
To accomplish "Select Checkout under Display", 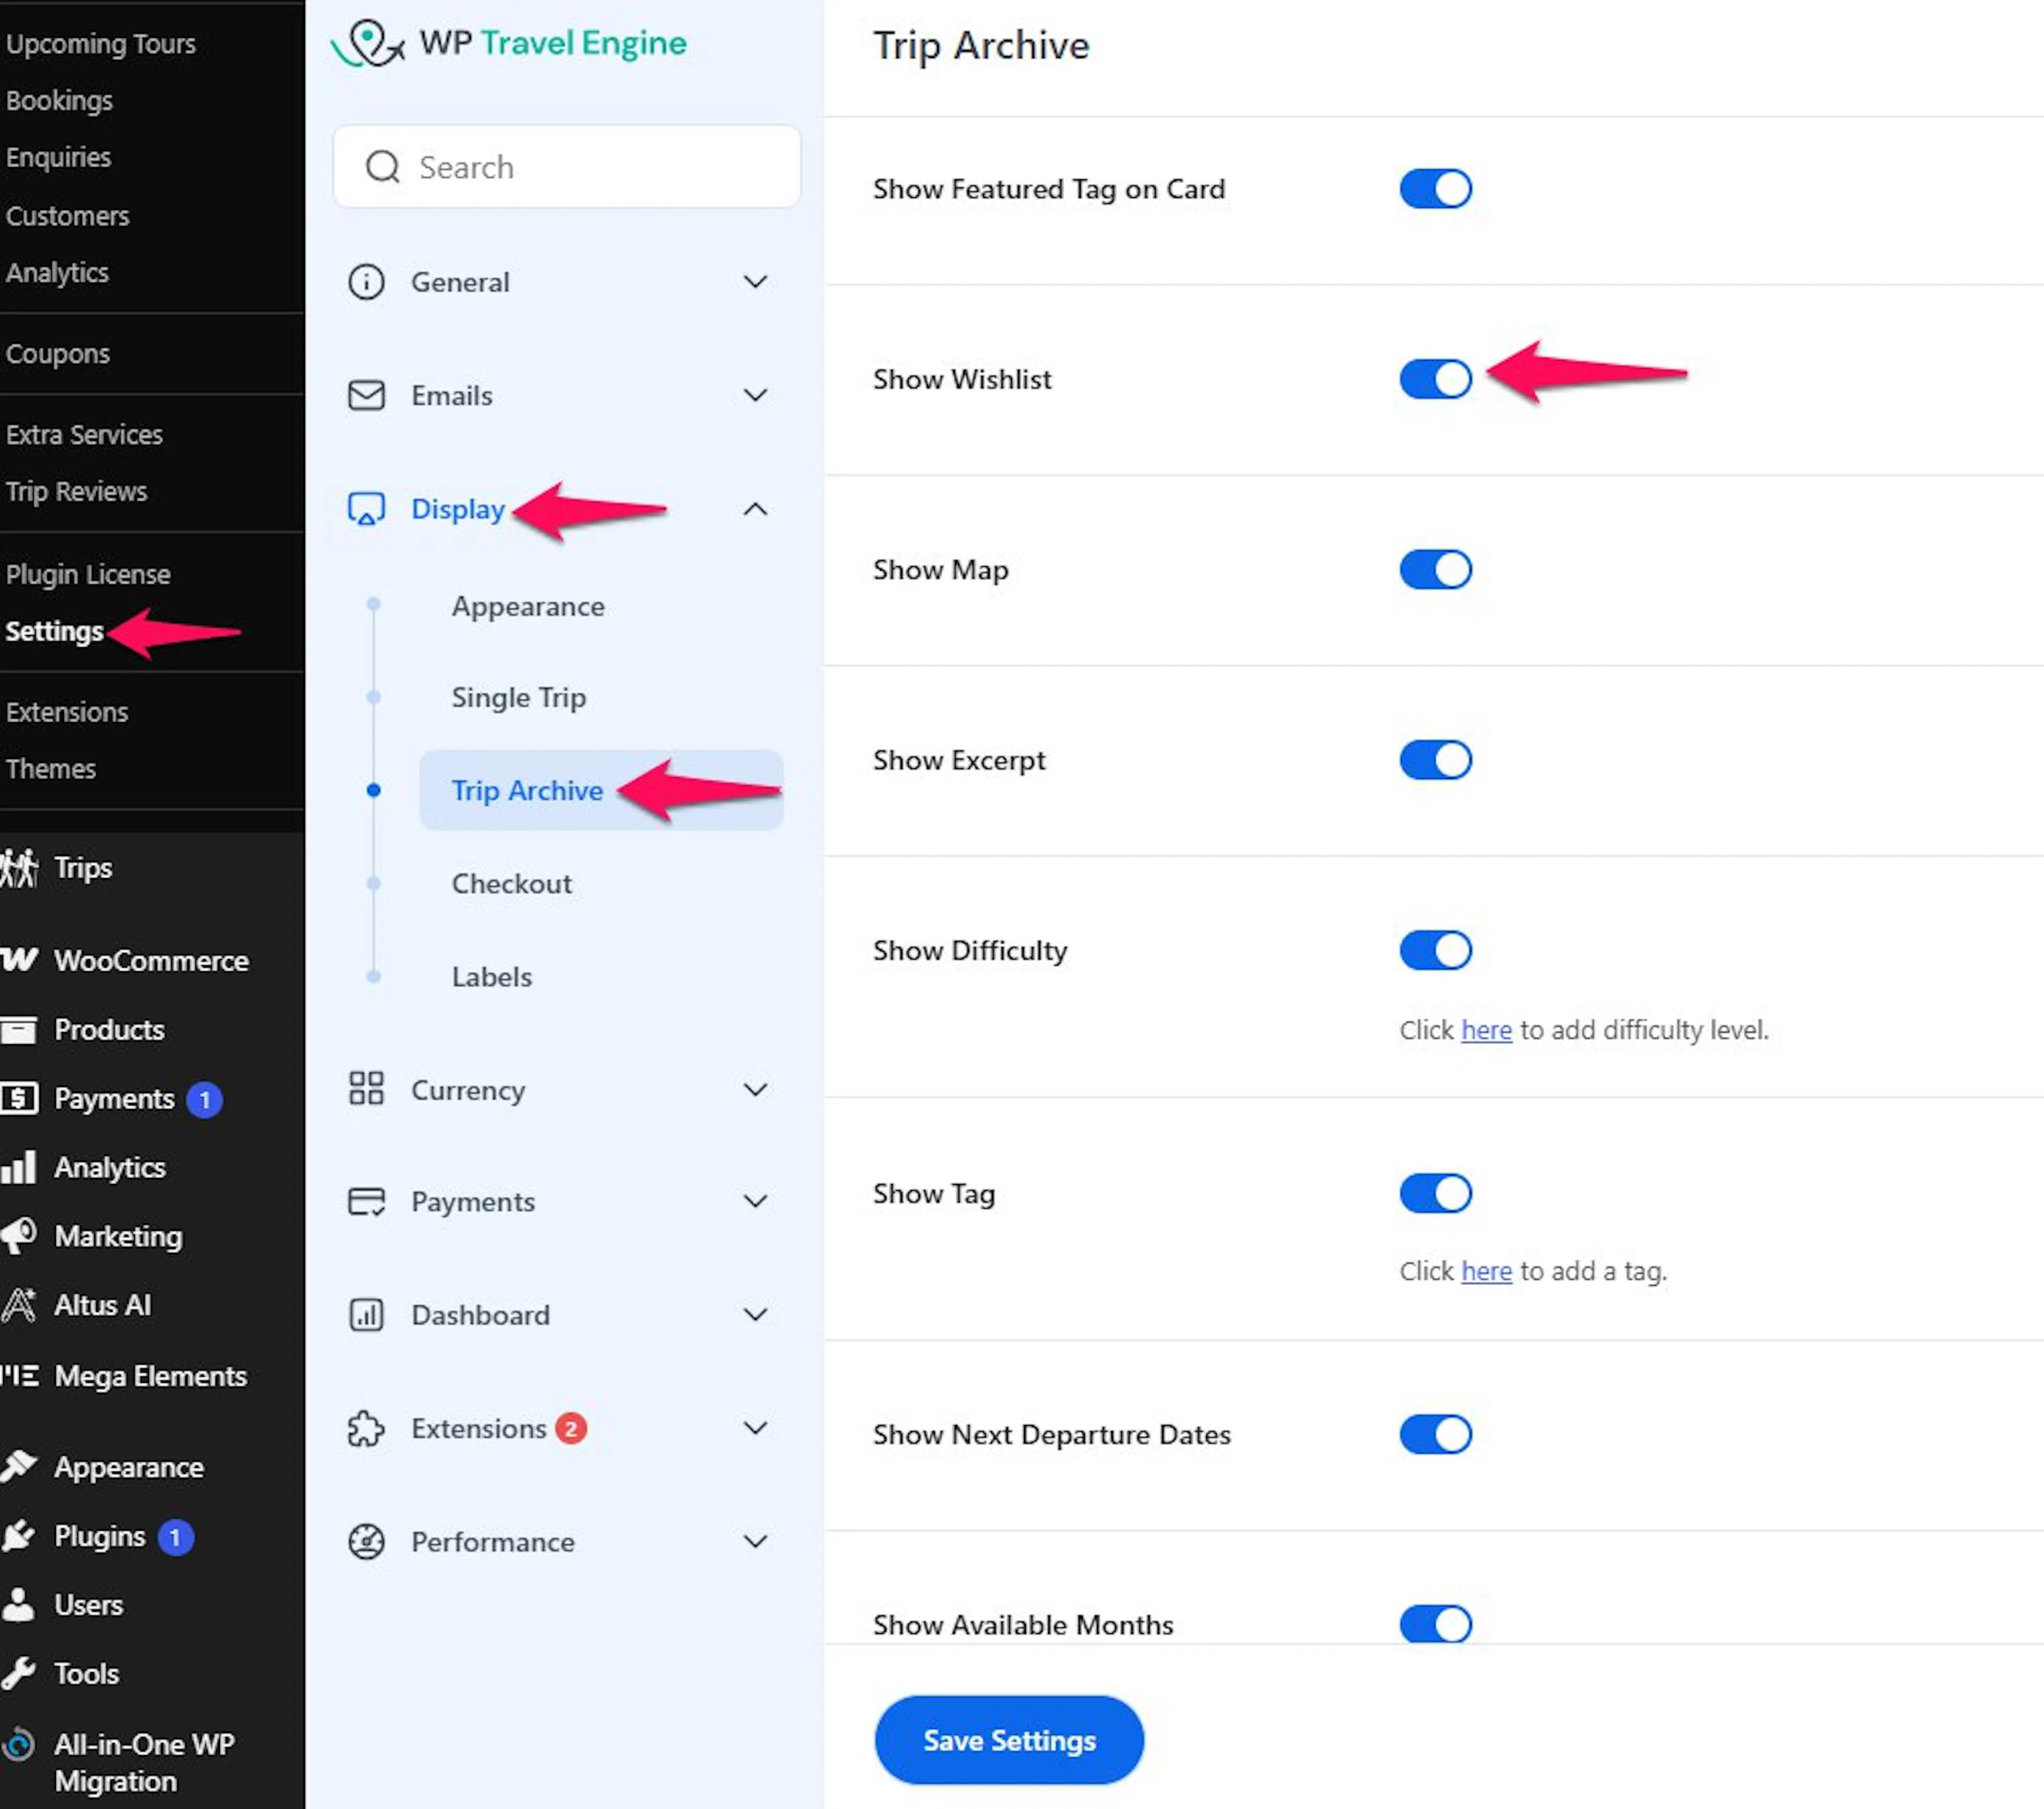I will [511, 883].
